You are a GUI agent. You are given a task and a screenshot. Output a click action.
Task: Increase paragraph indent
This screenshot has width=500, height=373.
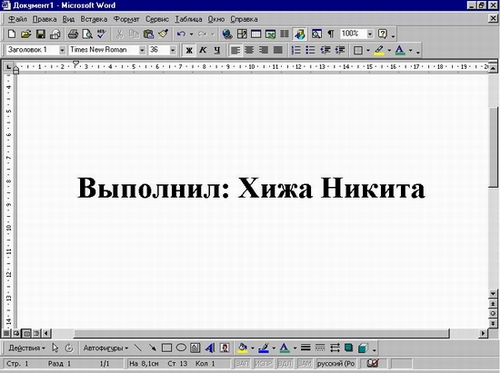340,50
